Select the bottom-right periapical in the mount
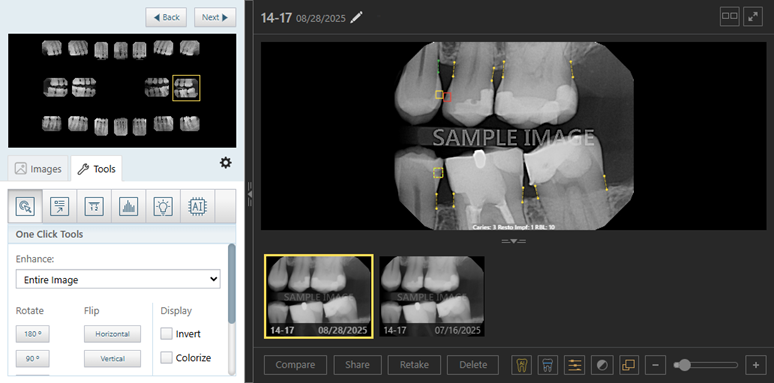The image size is (774, 383). (x=189, y=123)
